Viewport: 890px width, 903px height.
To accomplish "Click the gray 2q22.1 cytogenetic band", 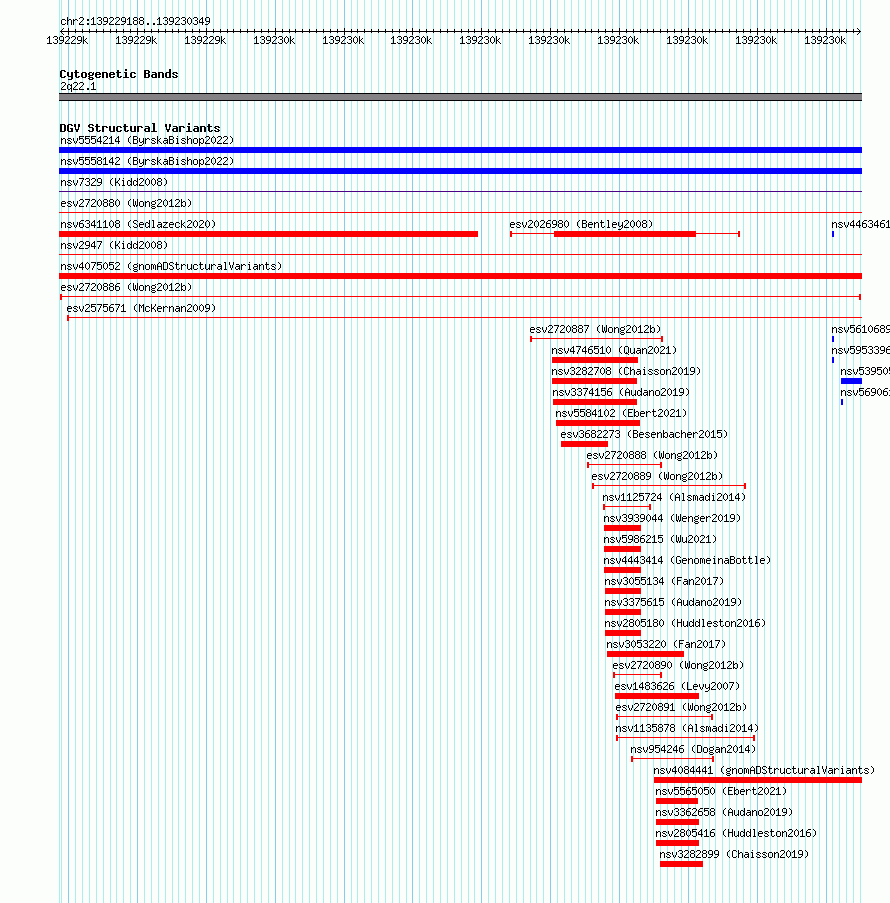I will point(460,97).
